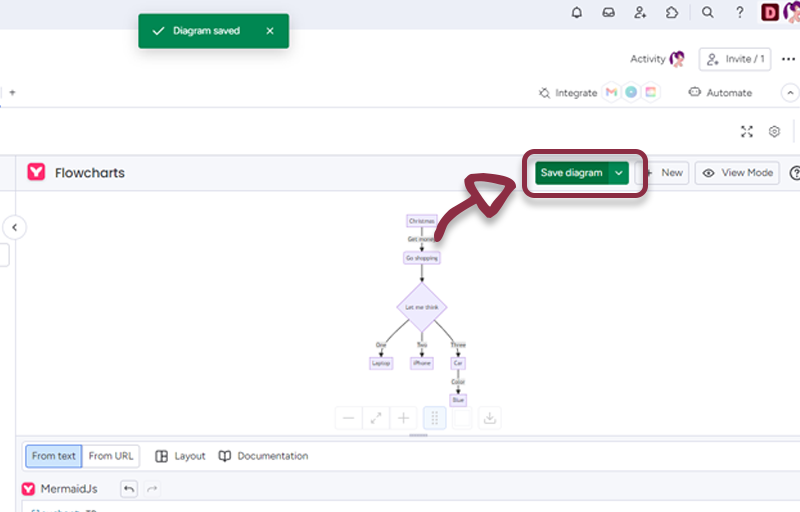The height and width of the screenshot is (512, 800).
Task: Collapse the left side panel arrow
Action: point(14,228)
